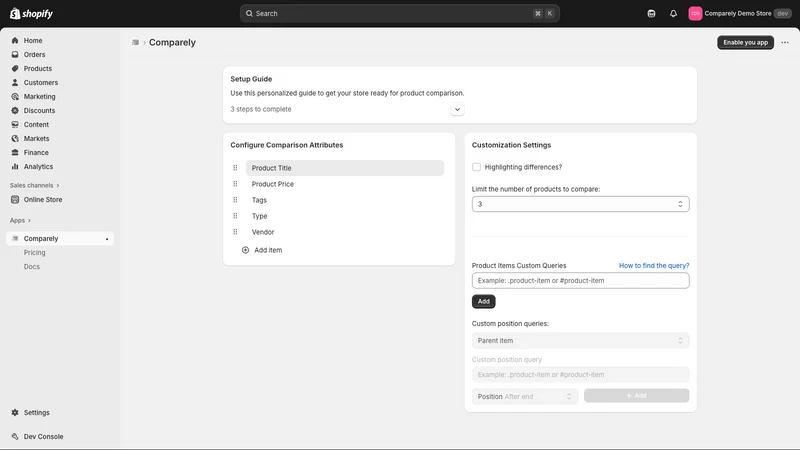The height and width of the screenshot is (450, 800).
Task: Click the notifications bell icon
Action: [x=673, y=14]
